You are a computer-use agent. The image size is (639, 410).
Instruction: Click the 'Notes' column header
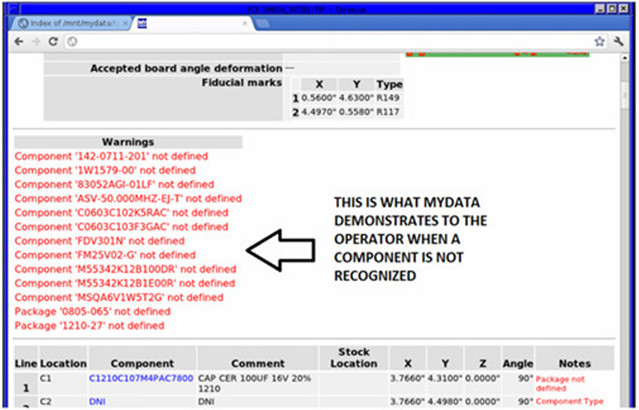pos(575,363)
